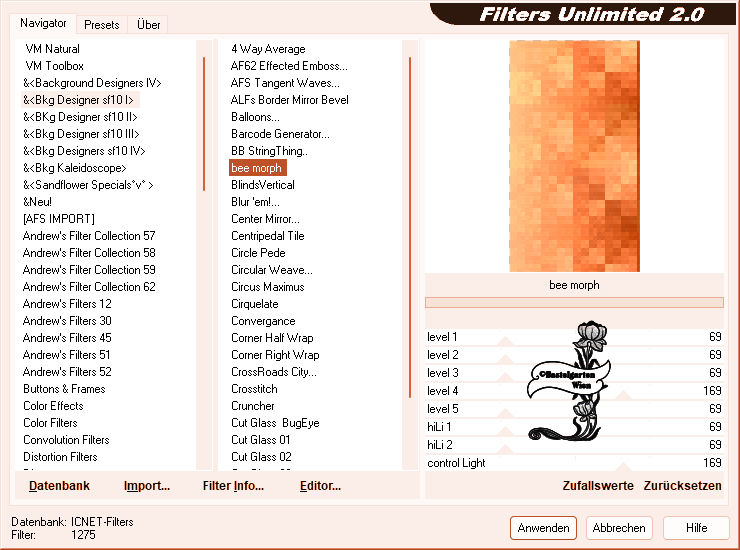Click Import... link
This screenshot has width=740, height=550.
(x=147, y=486)
